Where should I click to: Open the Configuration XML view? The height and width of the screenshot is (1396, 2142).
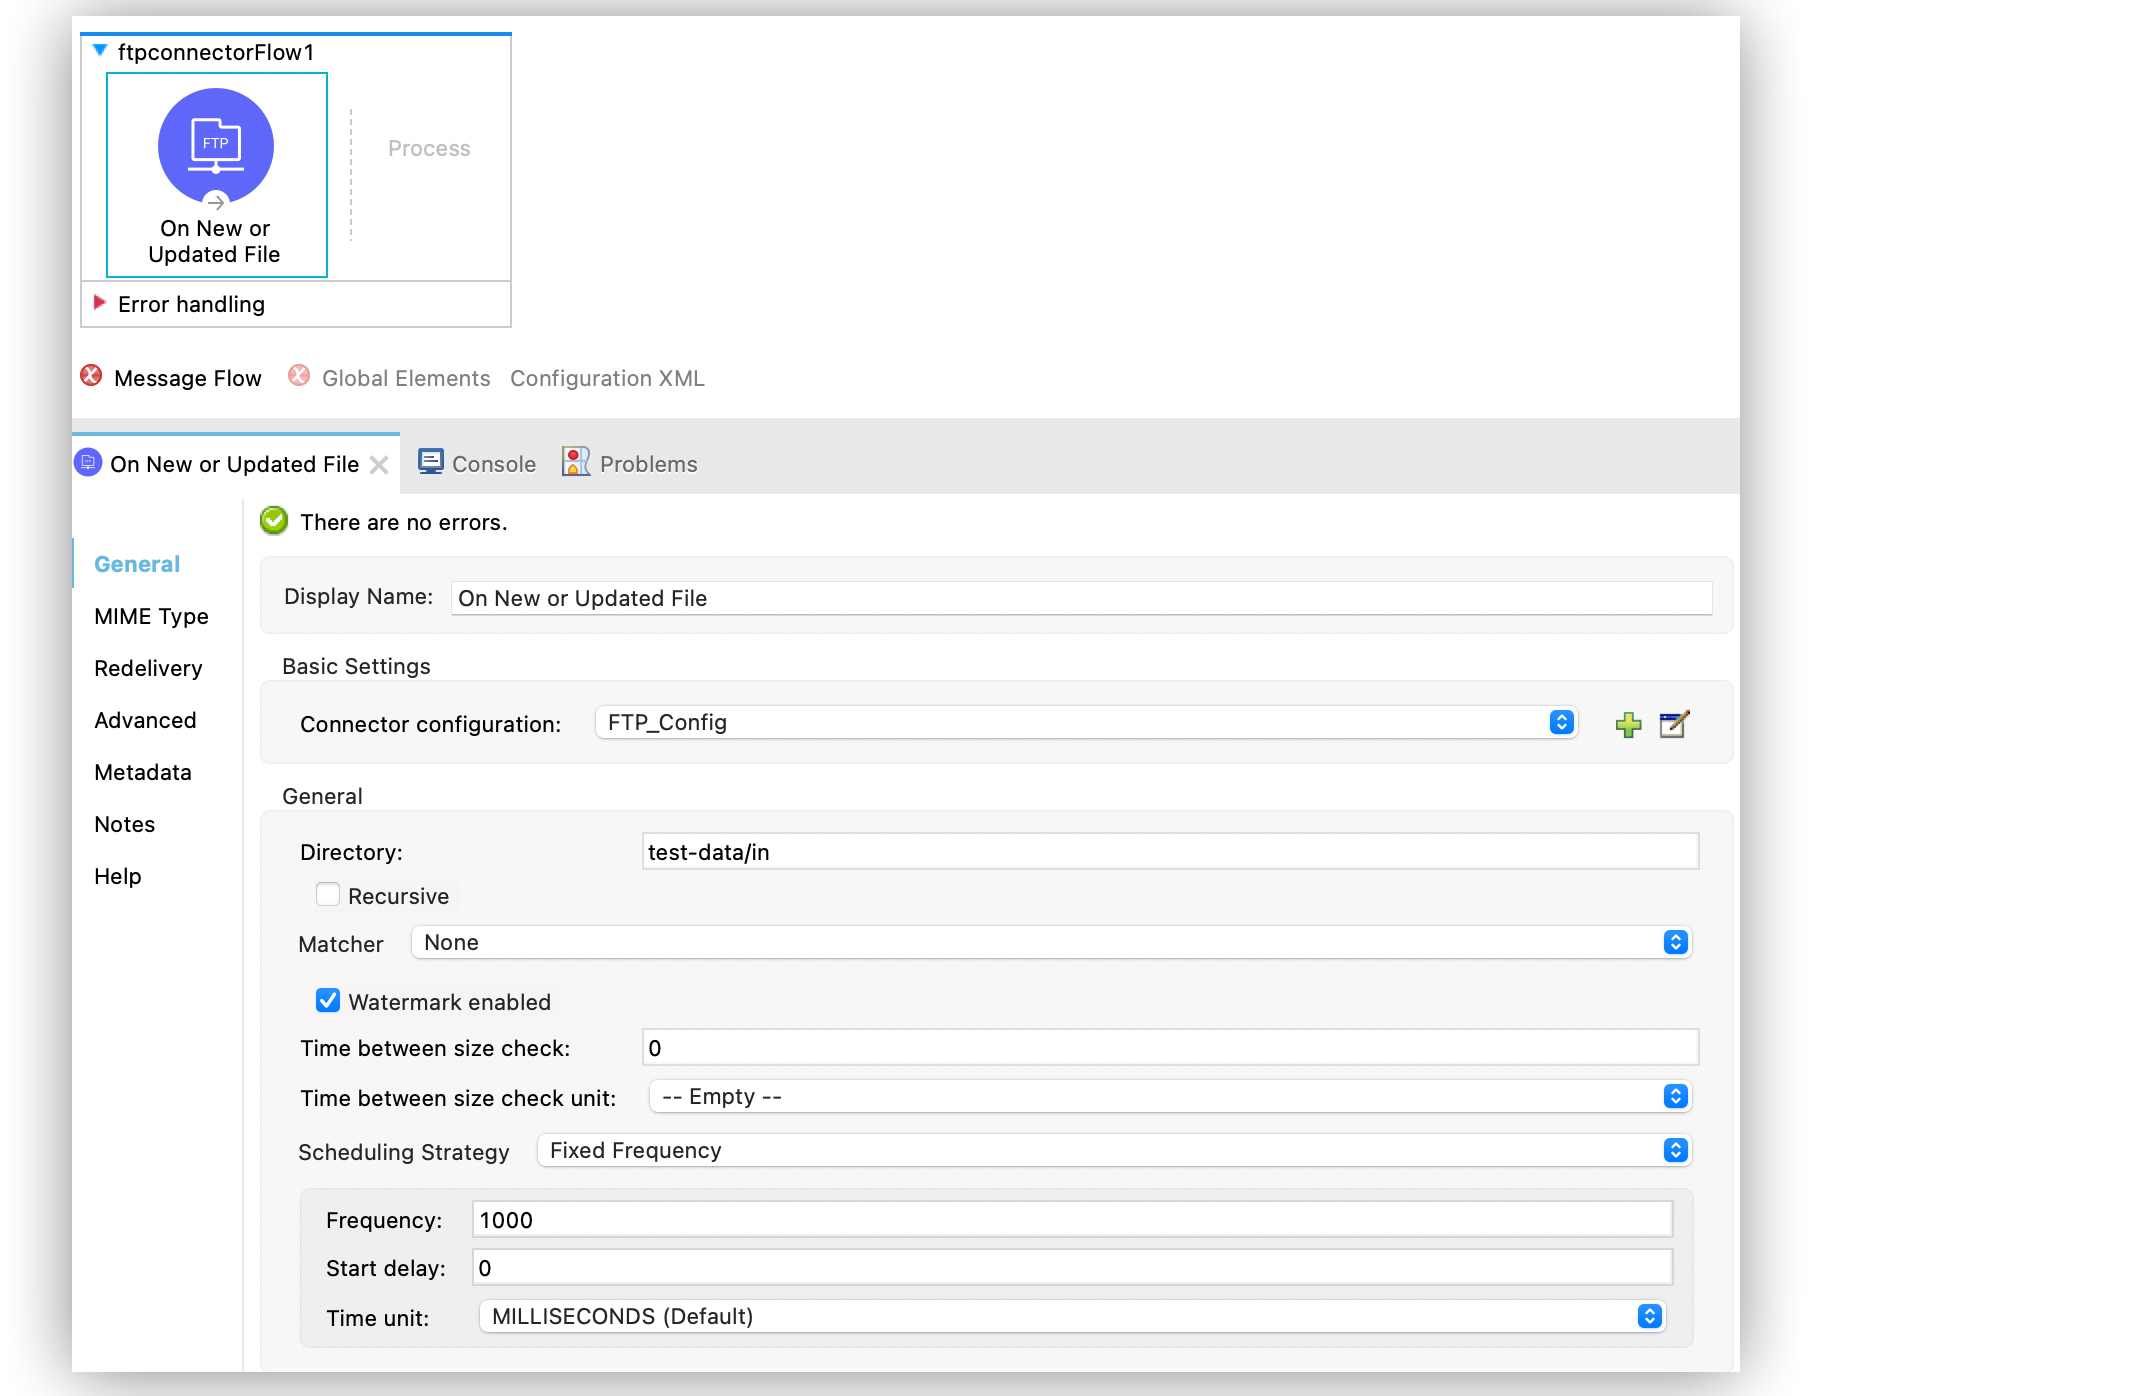(607, 378)
